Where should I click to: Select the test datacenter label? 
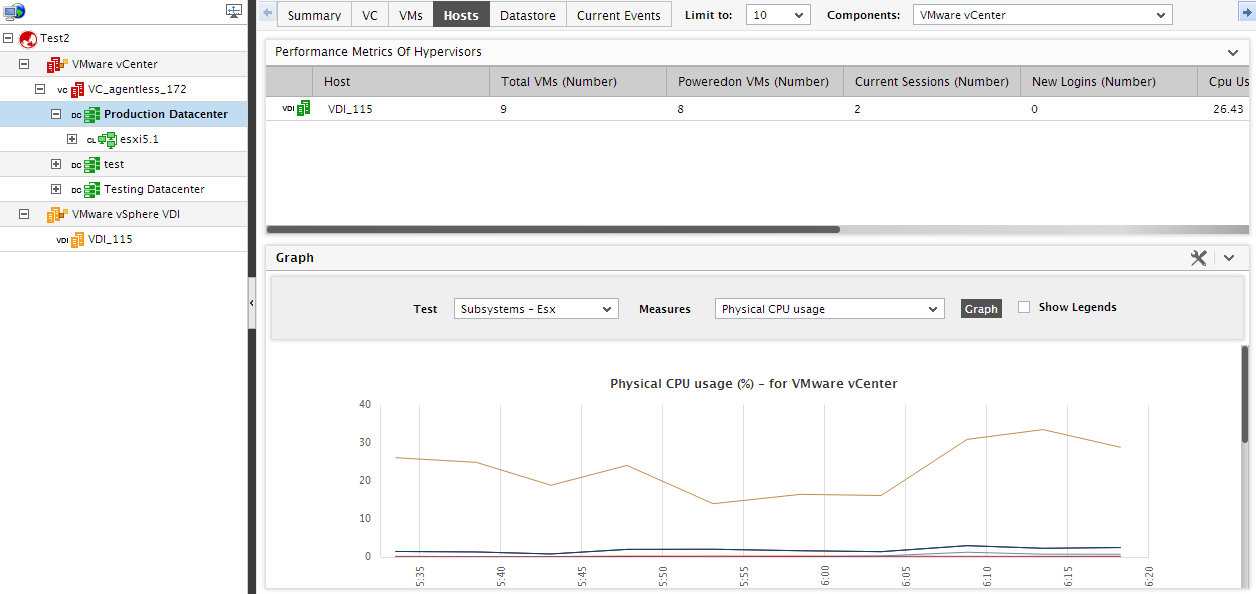[x=114, y=164]
